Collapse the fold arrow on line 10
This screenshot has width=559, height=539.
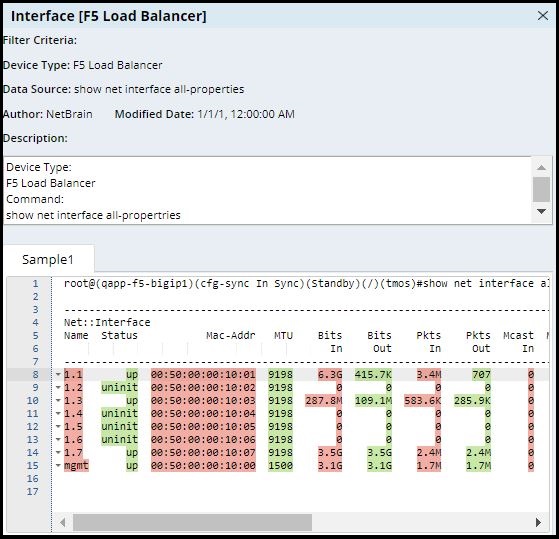tap(58, 400)
